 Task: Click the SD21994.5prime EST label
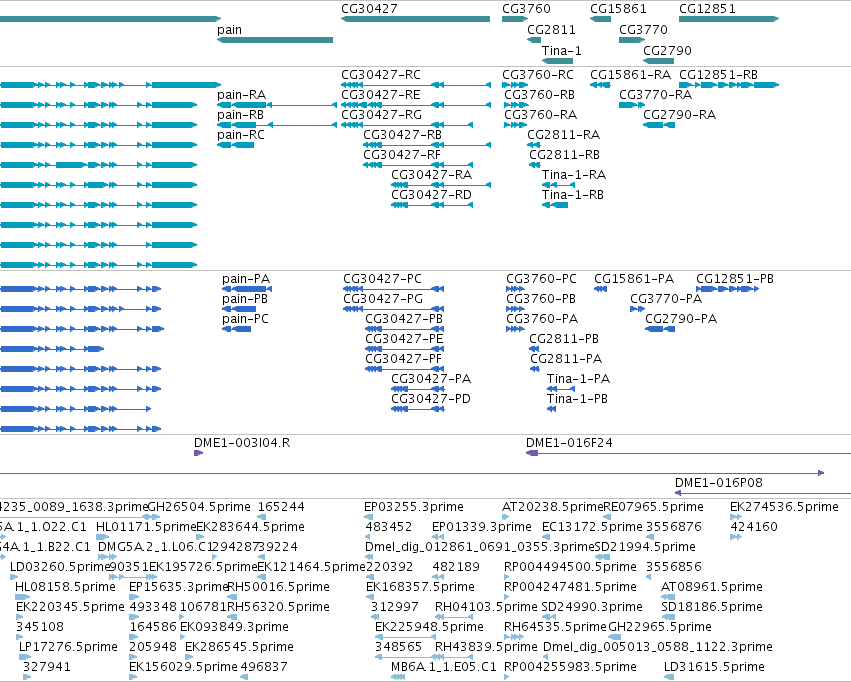(645, 547)
